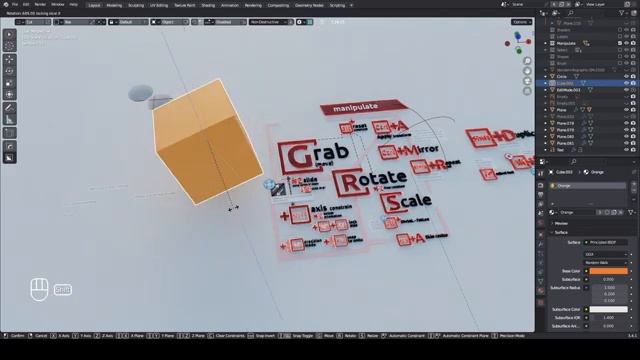Switch to the Shading workspace tab
640x360 pixels.
pos(208,5)
